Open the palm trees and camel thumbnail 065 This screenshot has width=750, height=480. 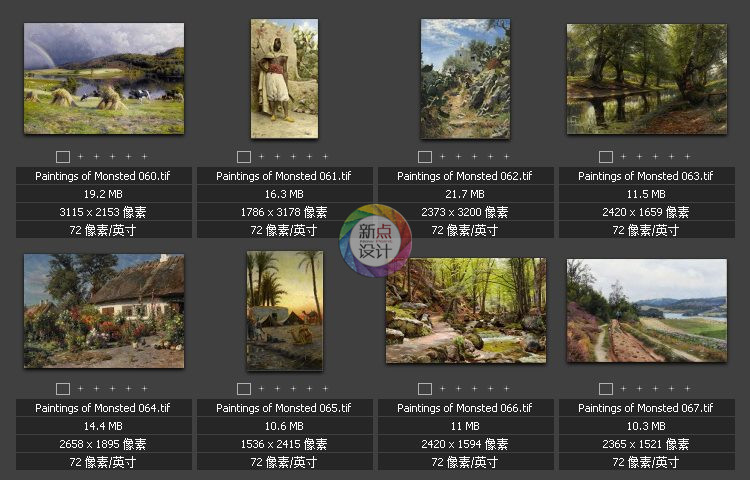(285, 311)
